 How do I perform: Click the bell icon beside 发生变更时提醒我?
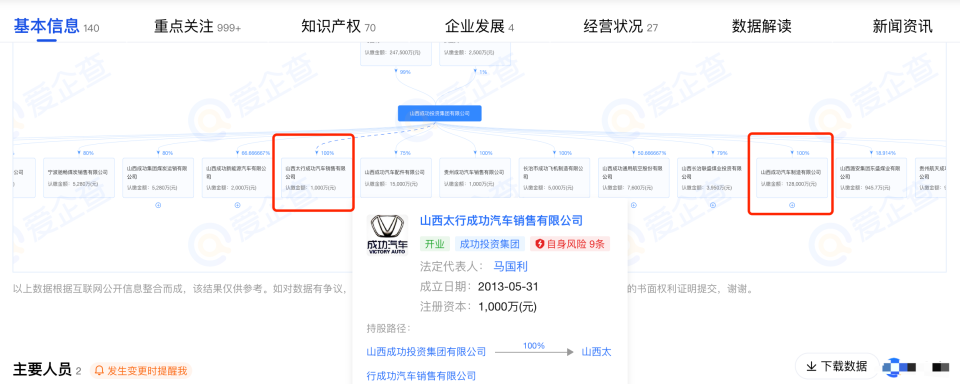coord(99,371)
